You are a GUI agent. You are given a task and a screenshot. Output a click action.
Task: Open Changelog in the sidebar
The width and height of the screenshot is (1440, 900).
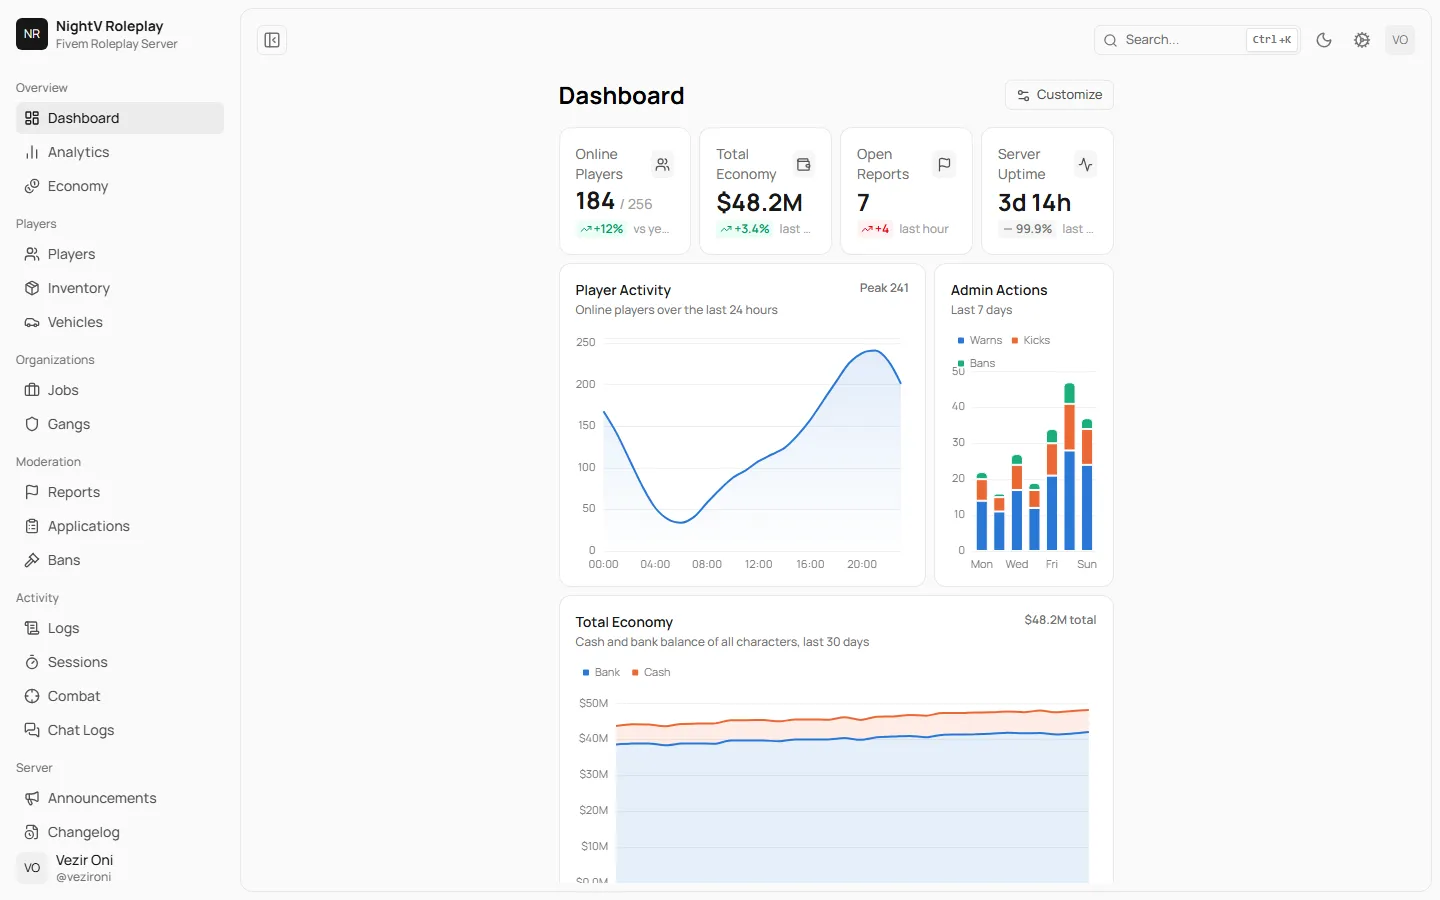pos(120,832)
